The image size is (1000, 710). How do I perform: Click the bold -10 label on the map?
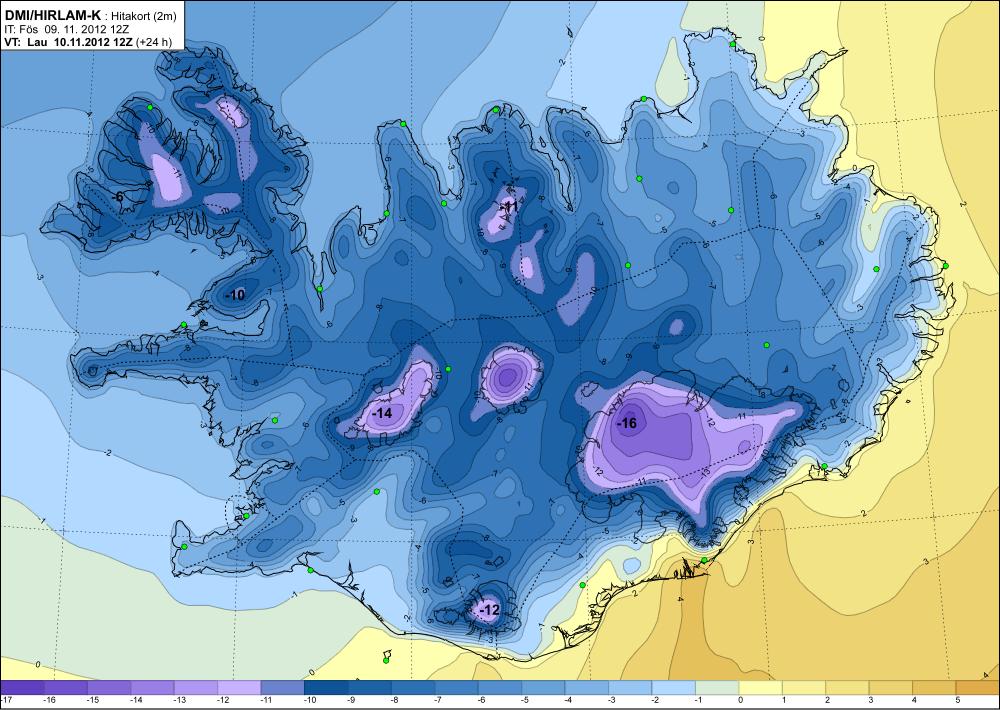click(235, 295)
